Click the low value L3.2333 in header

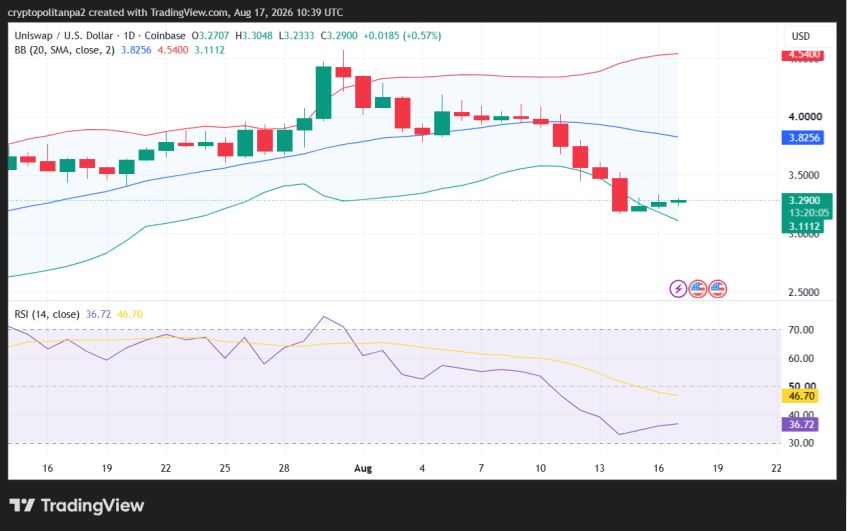[296, 36]
